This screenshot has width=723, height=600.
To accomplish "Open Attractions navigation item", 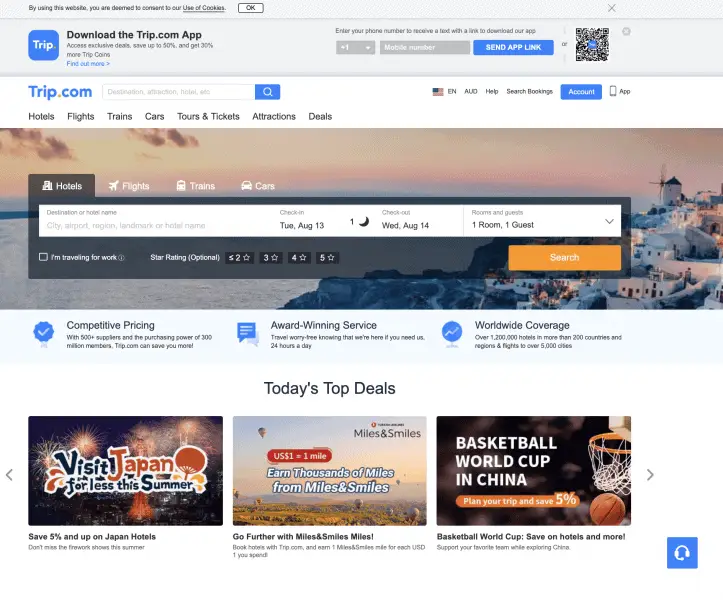I will click(274, 116).
